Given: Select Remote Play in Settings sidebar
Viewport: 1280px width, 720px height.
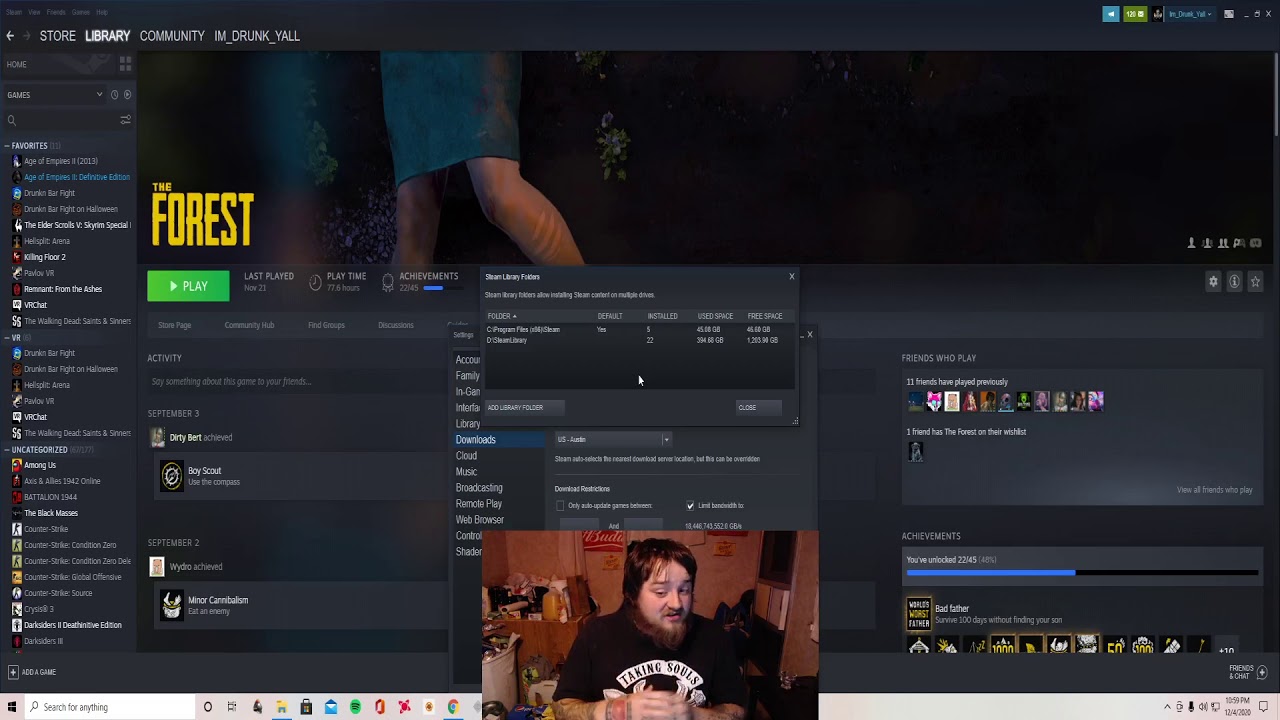Looking at the screenshot, I should point(479,504).
